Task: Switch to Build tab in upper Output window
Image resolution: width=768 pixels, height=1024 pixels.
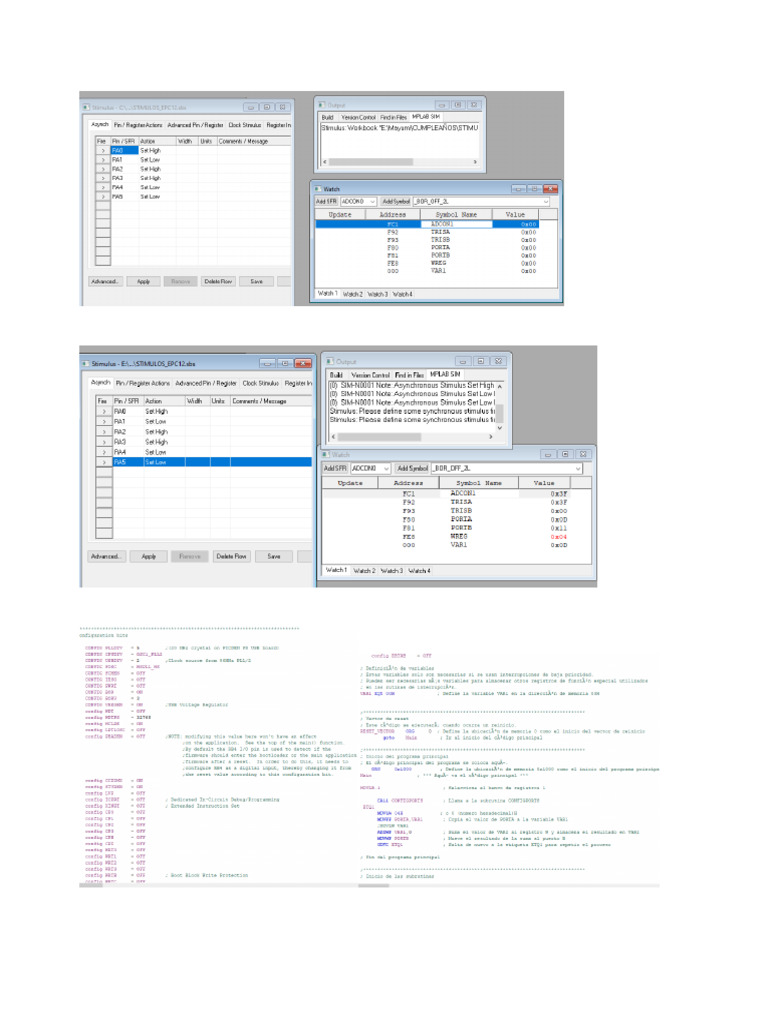Action: coord(328,118)
